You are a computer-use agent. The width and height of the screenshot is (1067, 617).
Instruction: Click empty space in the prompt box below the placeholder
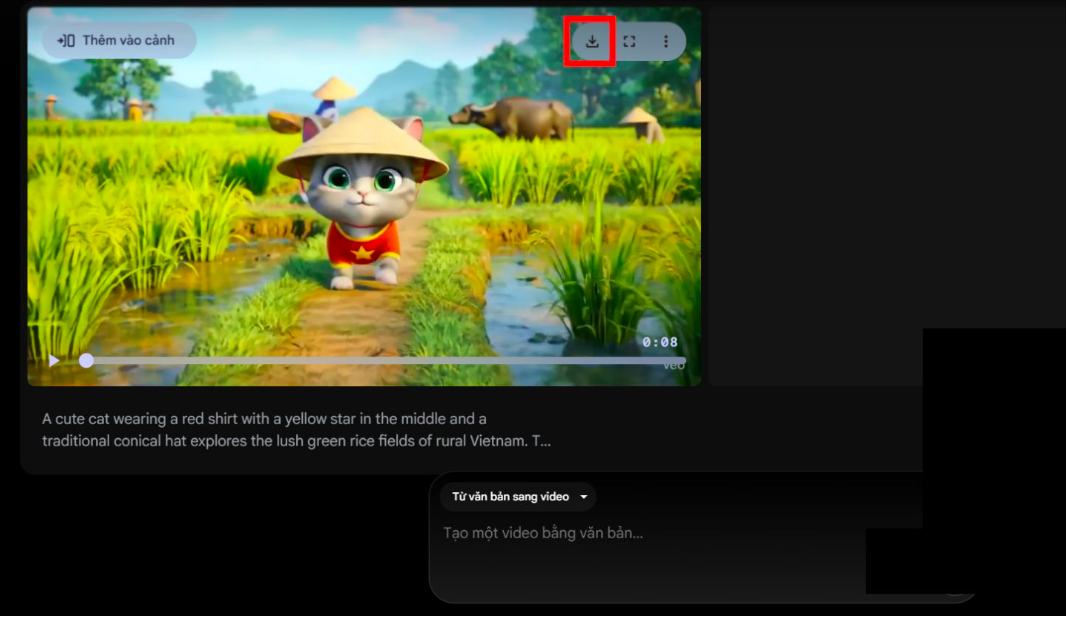pyautogui.click(x=640, y=575)
